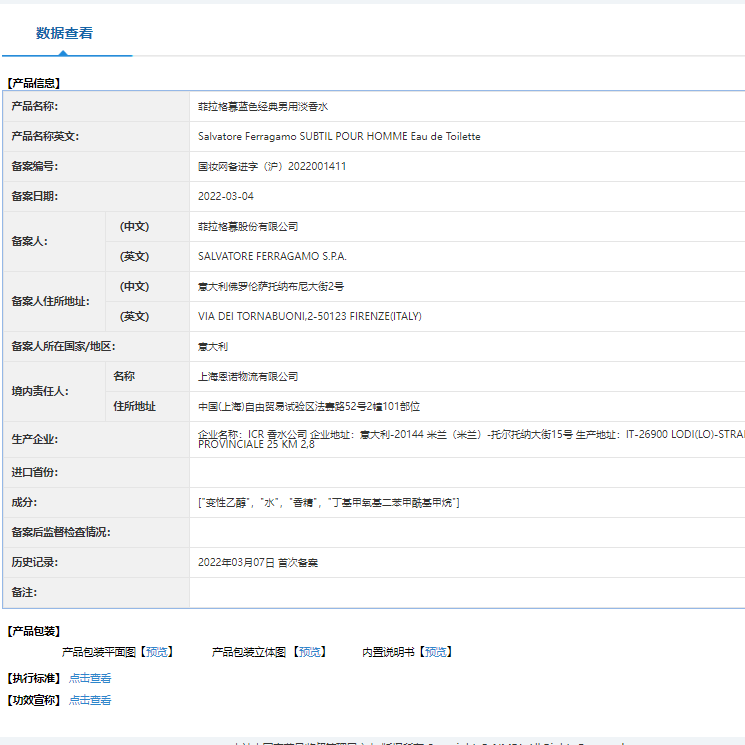The width and height of the screenshot is (745, 745).
Task: Click the 境内责任人 住所地址 value
Action: pyautogui.click(x=309, y=406)
